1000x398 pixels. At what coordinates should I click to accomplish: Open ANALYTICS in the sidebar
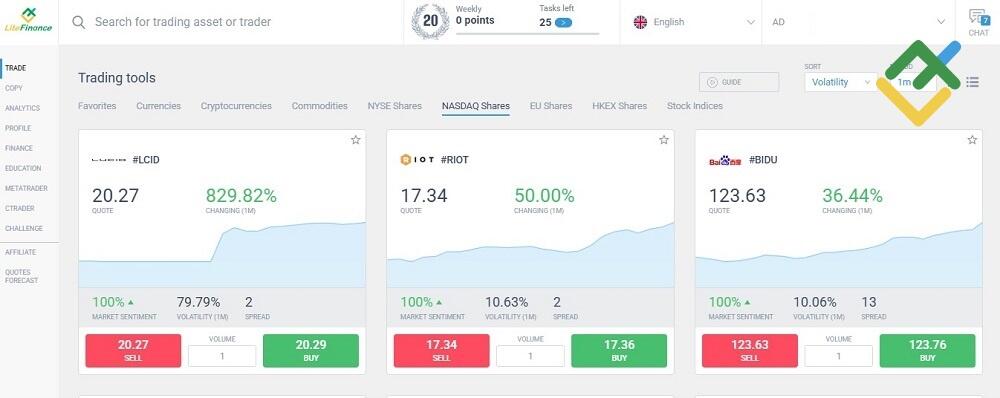click(x=22, y=108)
